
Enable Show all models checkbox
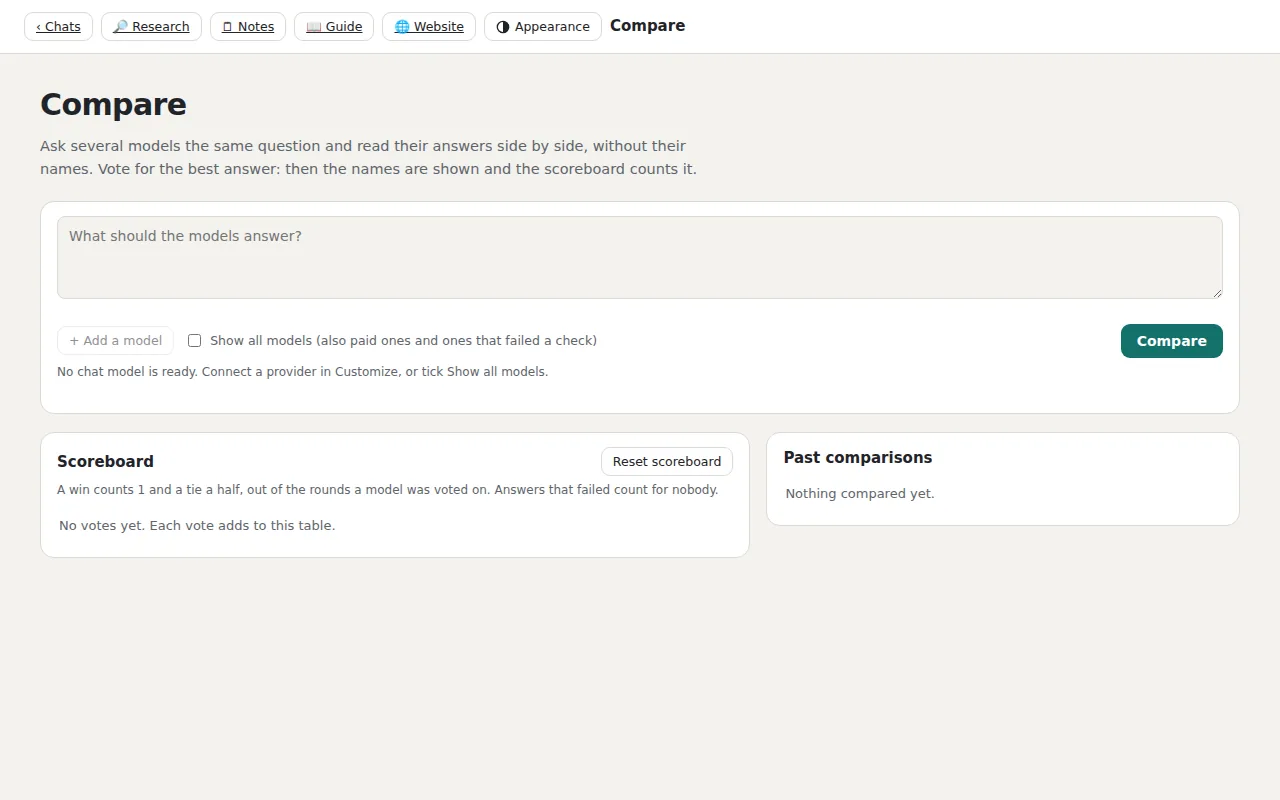pos(195,341)
